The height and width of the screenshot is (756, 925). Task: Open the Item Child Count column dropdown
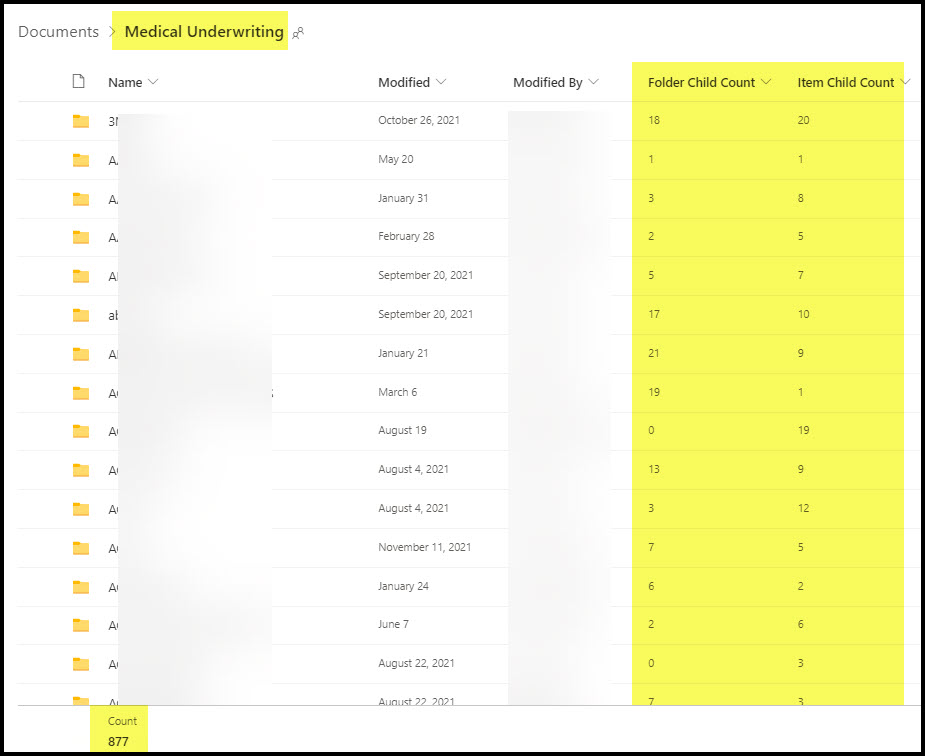click(x=905, y=82)
